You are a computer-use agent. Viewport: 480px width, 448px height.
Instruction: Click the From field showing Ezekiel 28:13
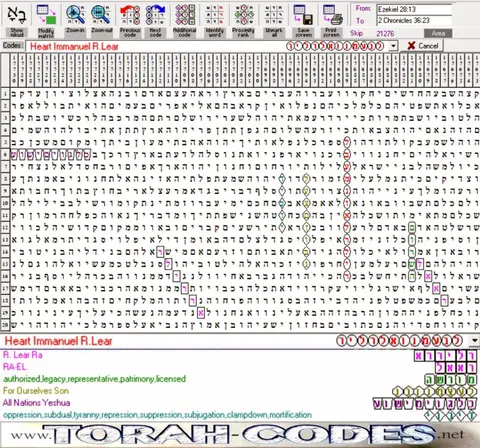(414, 9)
